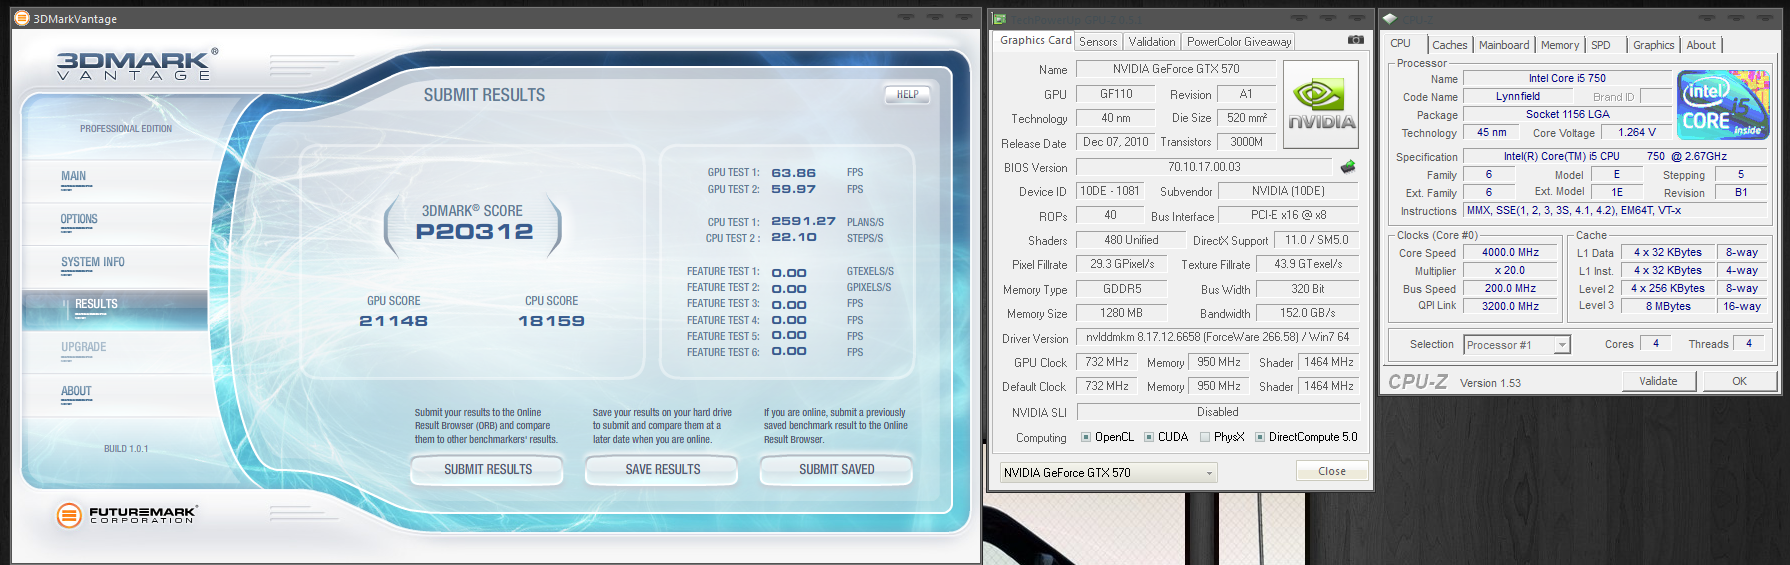Switch to the Caches tab in CPU-Z
The width and height of the screenshot is (1790, 565).
pyautogui.click(x=1449, y=45)
